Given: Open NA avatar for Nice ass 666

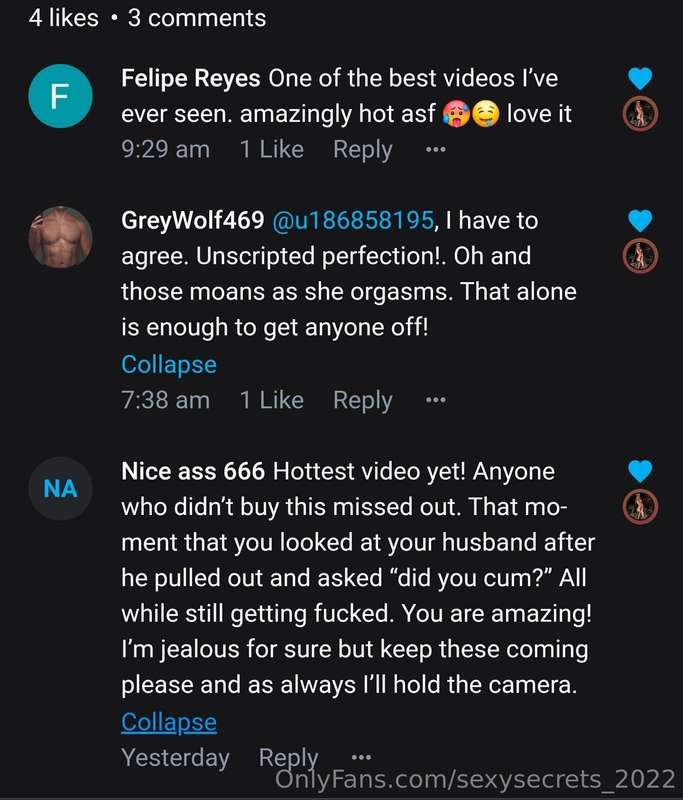Looking at the screenshot, I should coord(60,489).
